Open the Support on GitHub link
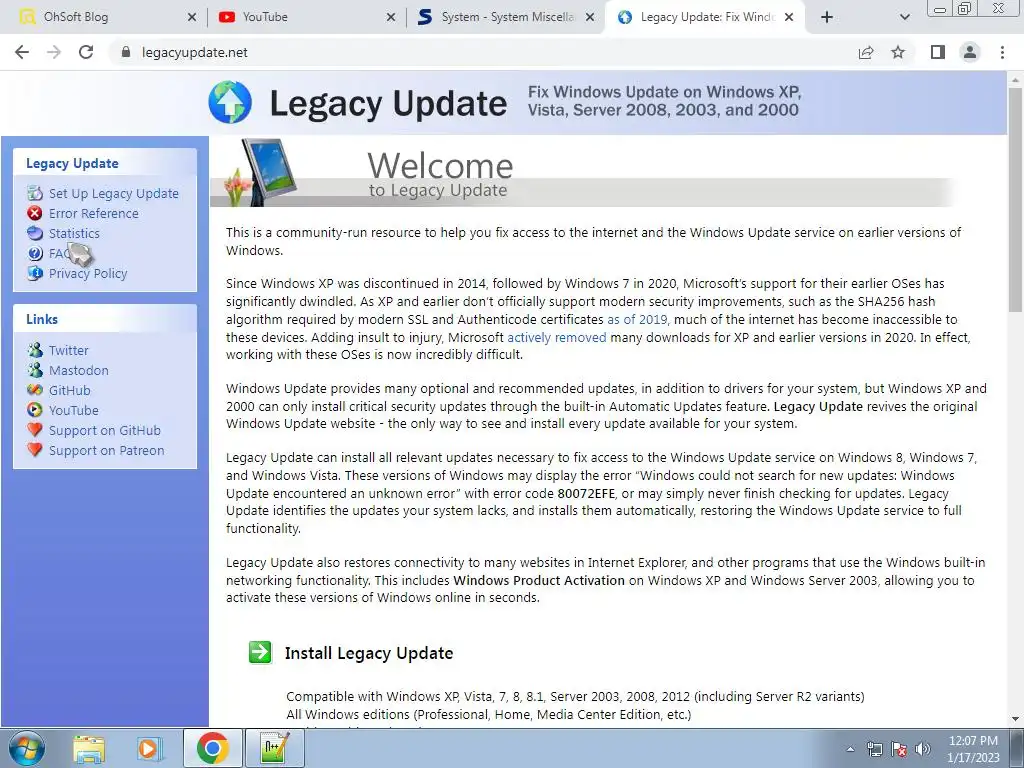This screenshot has height=768, width=1024. pyautogui.click(x=104, y=430)
